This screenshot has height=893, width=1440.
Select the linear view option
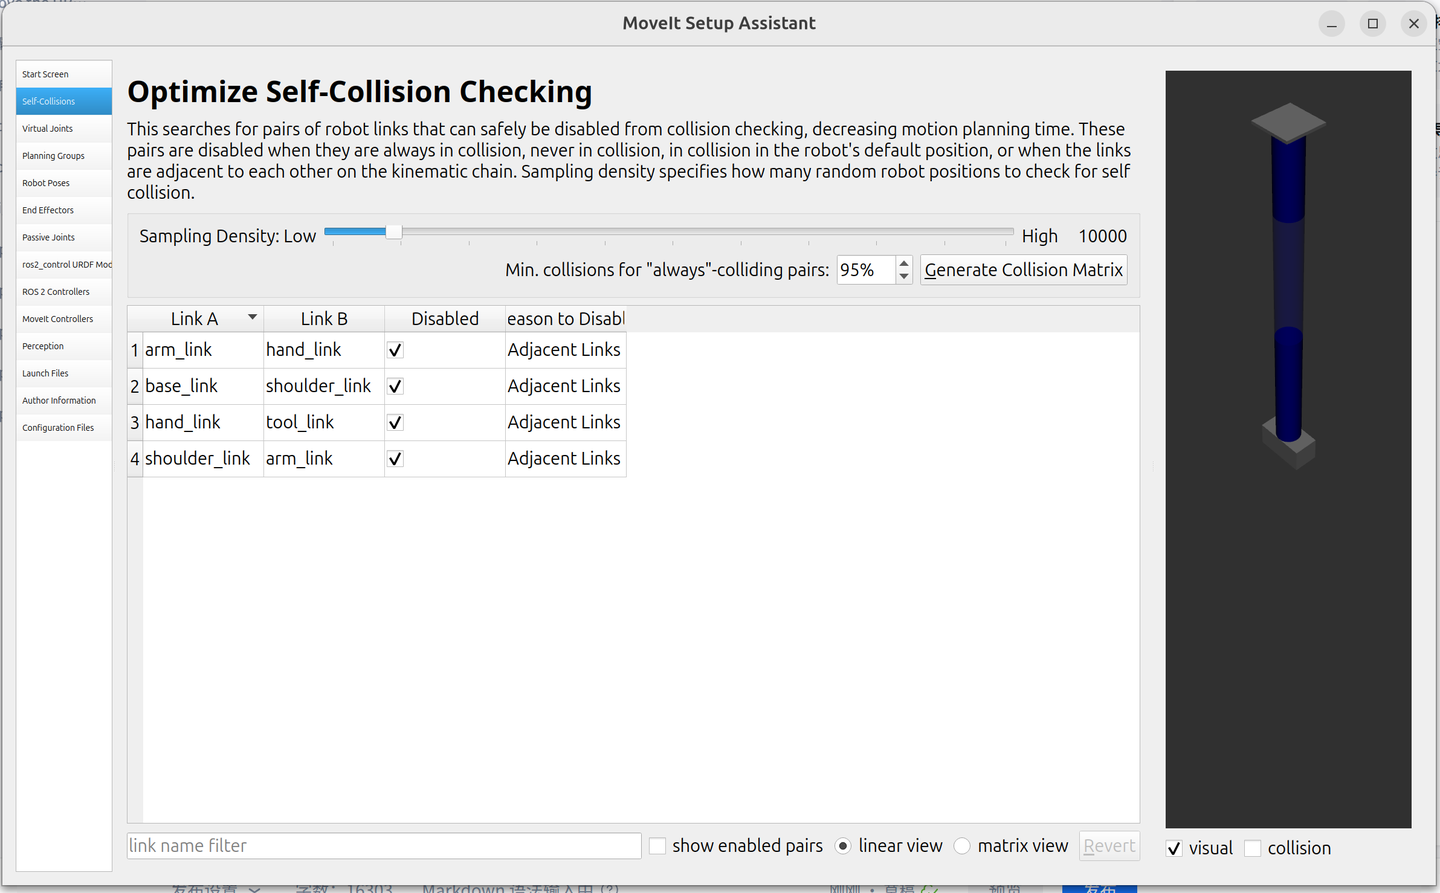click(843, 846)
